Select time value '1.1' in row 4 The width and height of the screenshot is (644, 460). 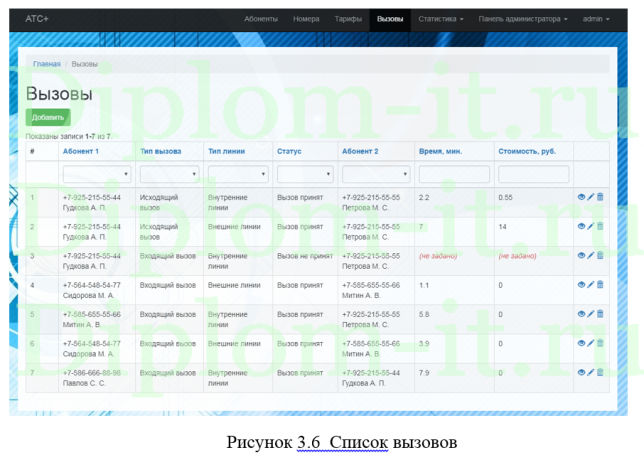click(424, 285)
